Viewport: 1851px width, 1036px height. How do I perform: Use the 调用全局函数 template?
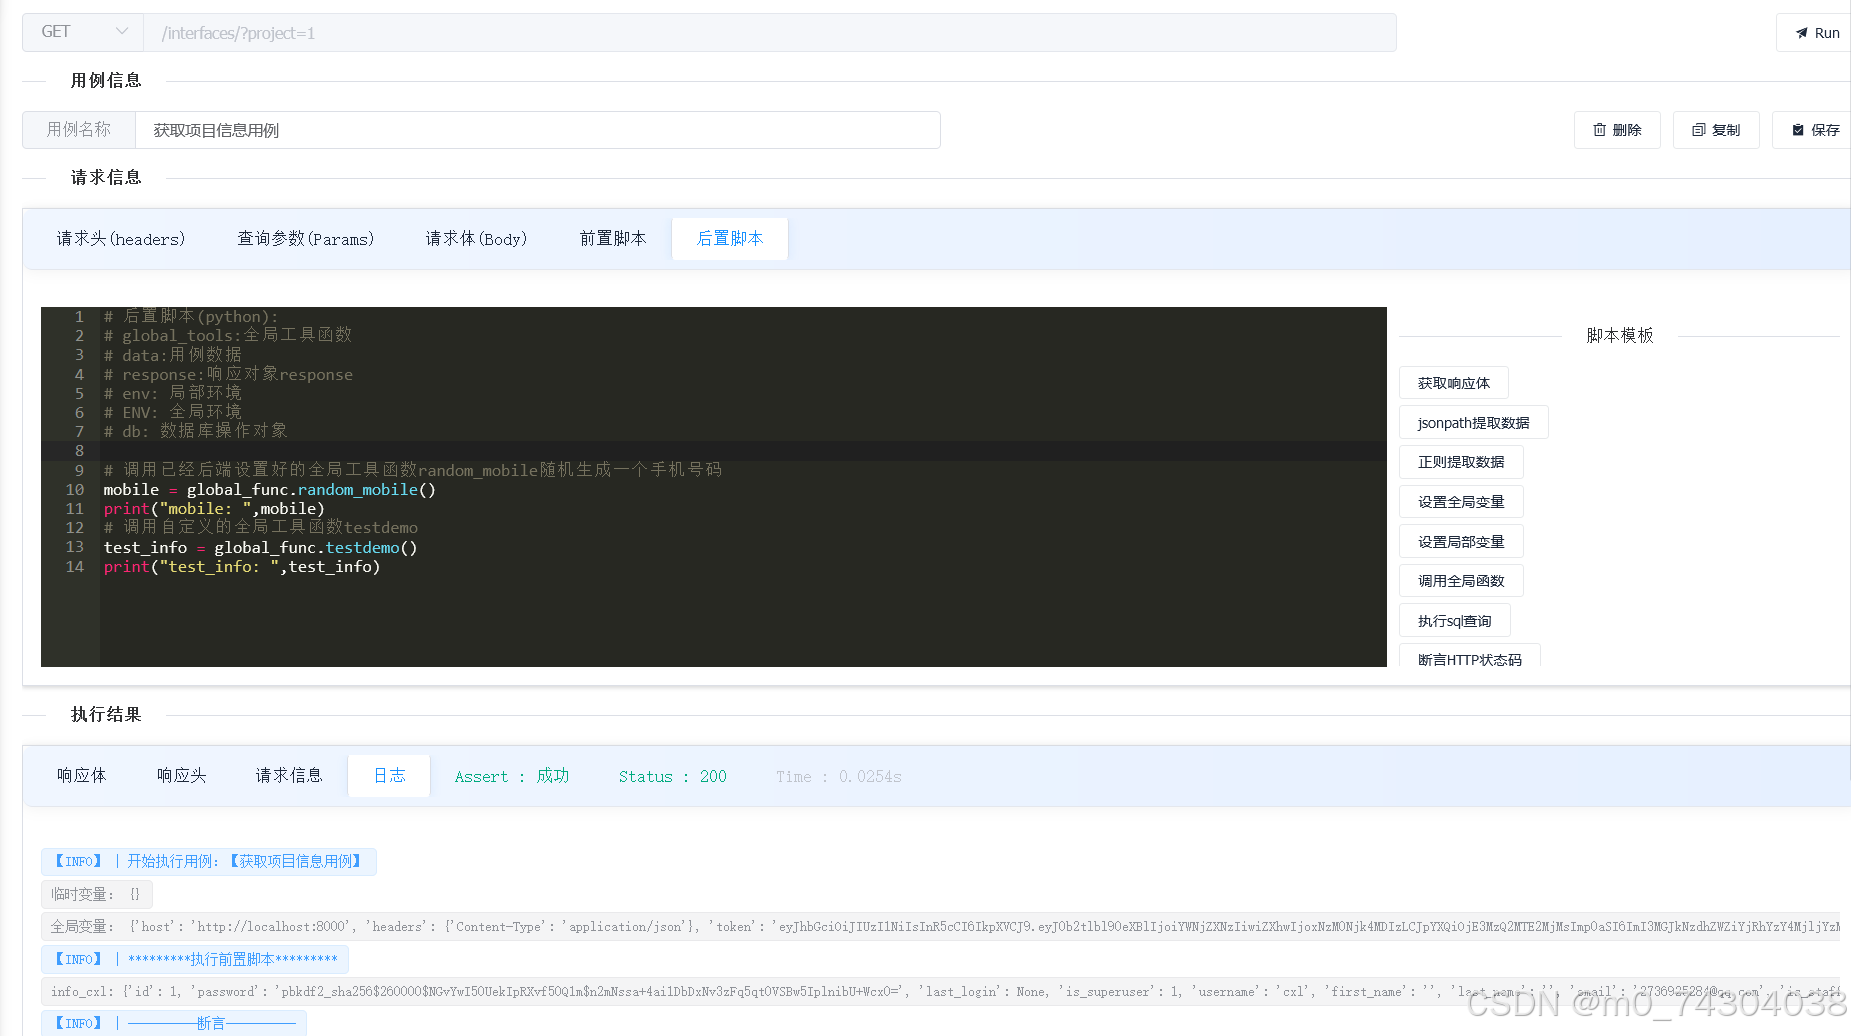pos(1460,580)
